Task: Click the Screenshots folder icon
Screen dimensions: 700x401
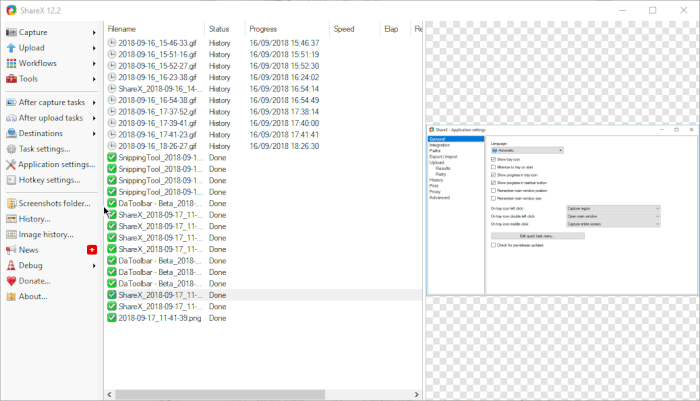Action: coord(11,203)
